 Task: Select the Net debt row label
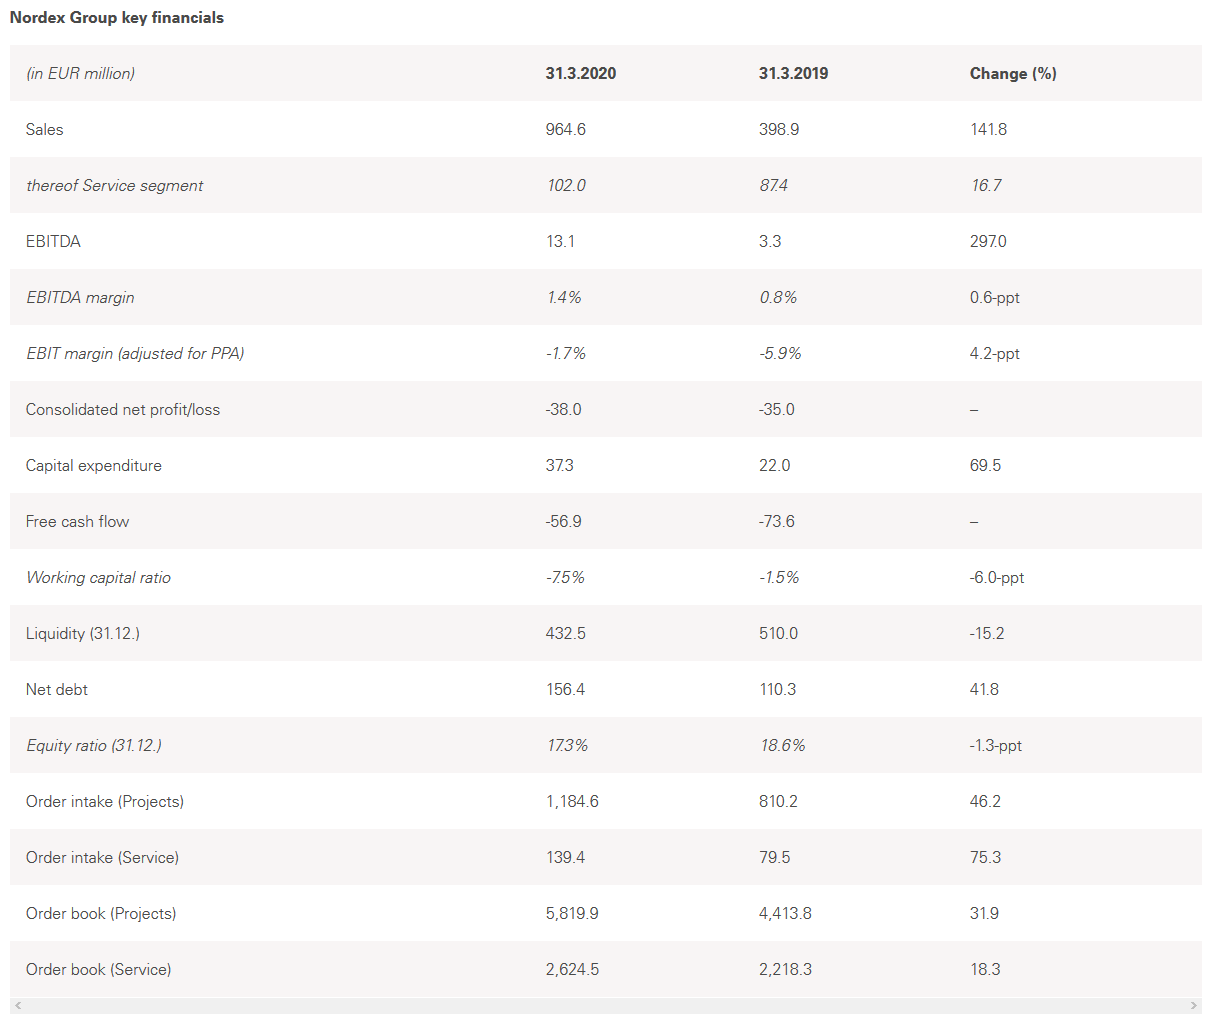[57, 690]
